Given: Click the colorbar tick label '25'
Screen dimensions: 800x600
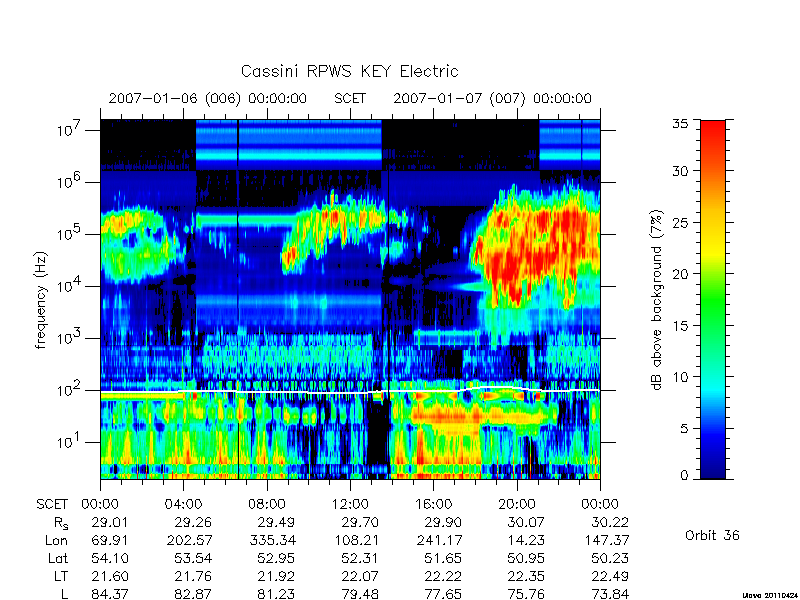Looking at the screenshot, I should 680,222.
